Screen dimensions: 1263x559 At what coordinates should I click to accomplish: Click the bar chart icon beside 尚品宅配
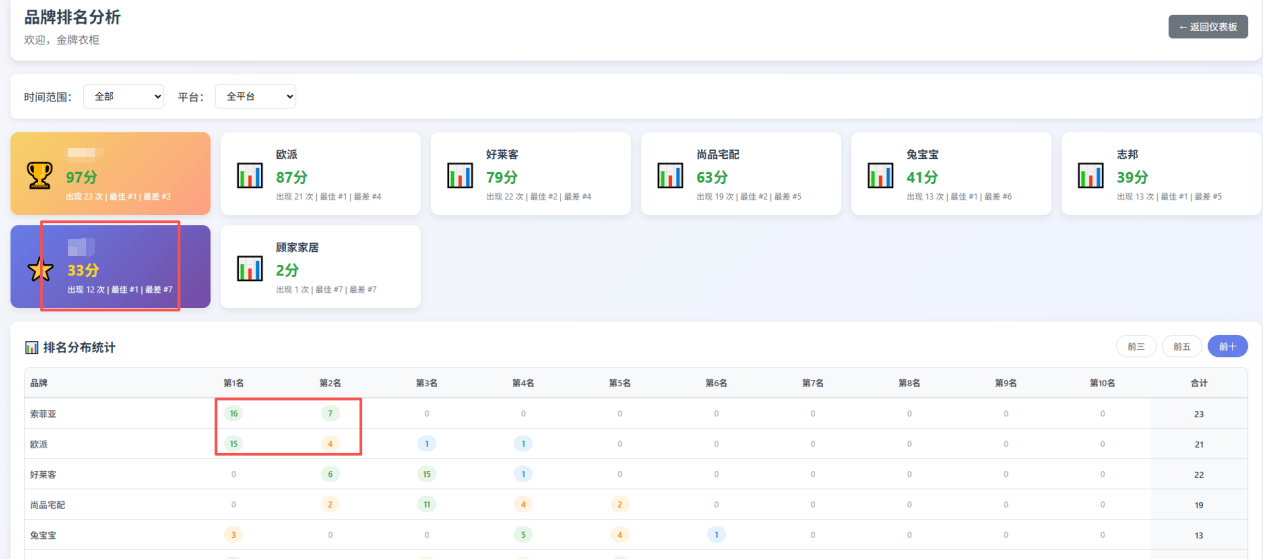670,176
